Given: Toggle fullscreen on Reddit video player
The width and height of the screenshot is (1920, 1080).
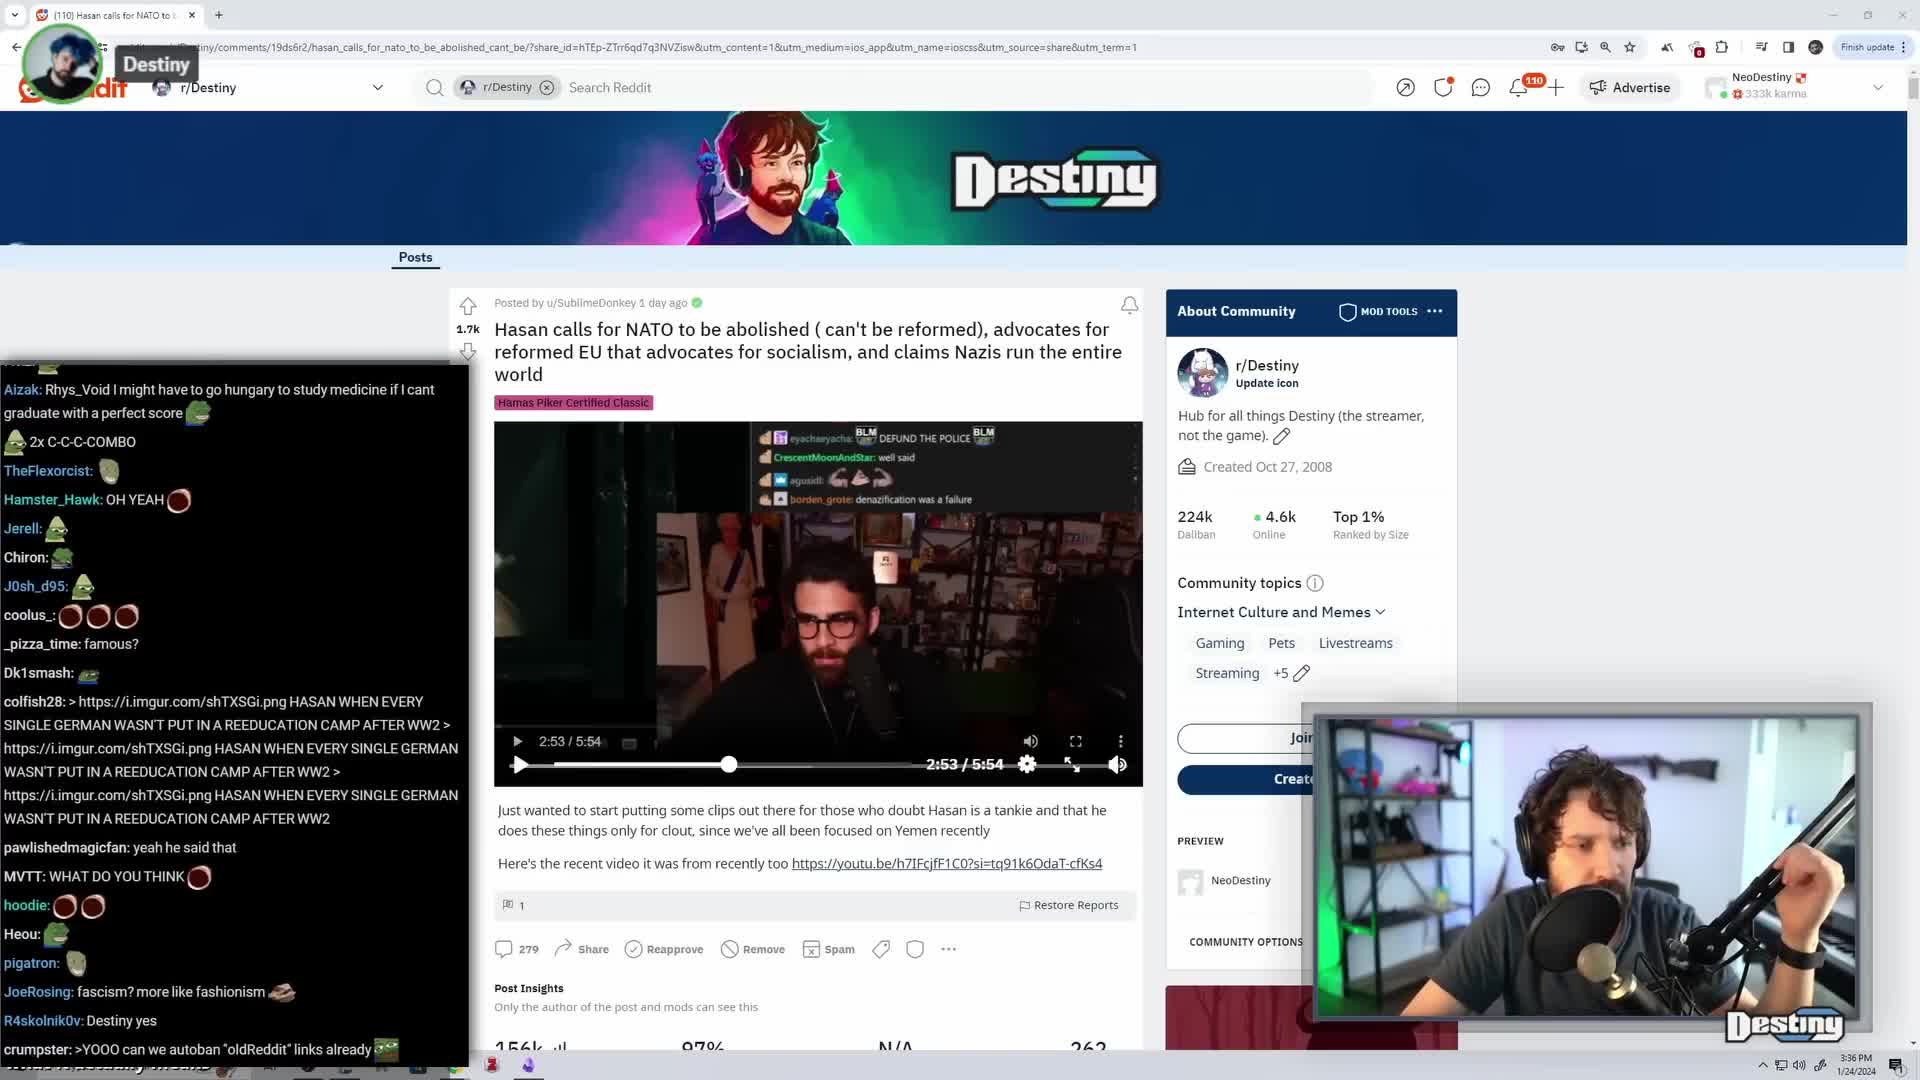Looking at the screenshot, I should (x=1072, y=765).
